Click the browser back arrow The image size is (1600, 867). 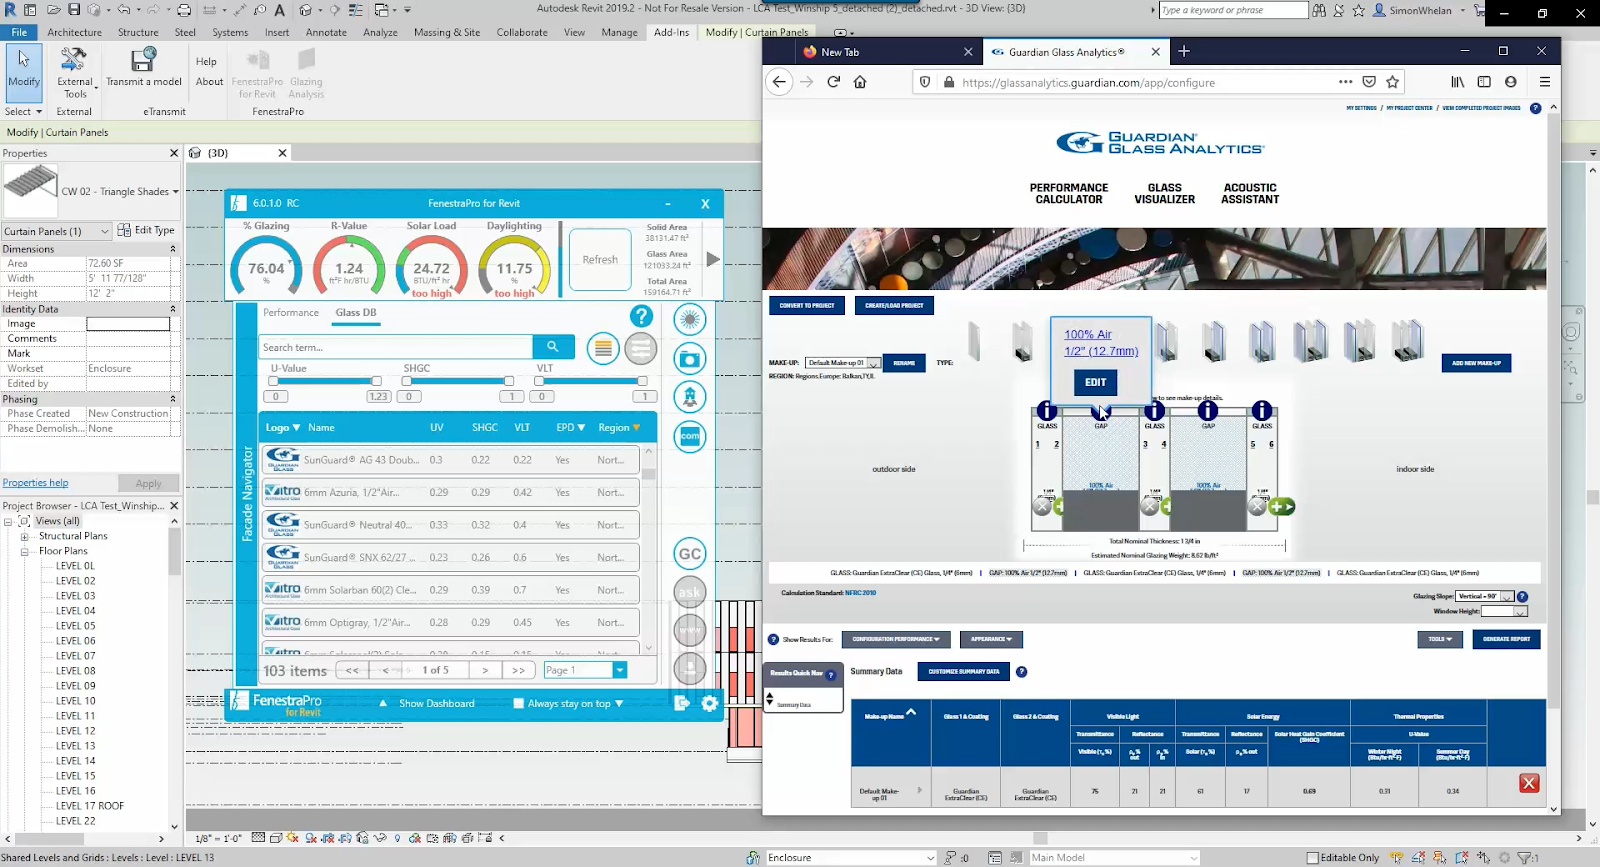click(x=779, y=82)
